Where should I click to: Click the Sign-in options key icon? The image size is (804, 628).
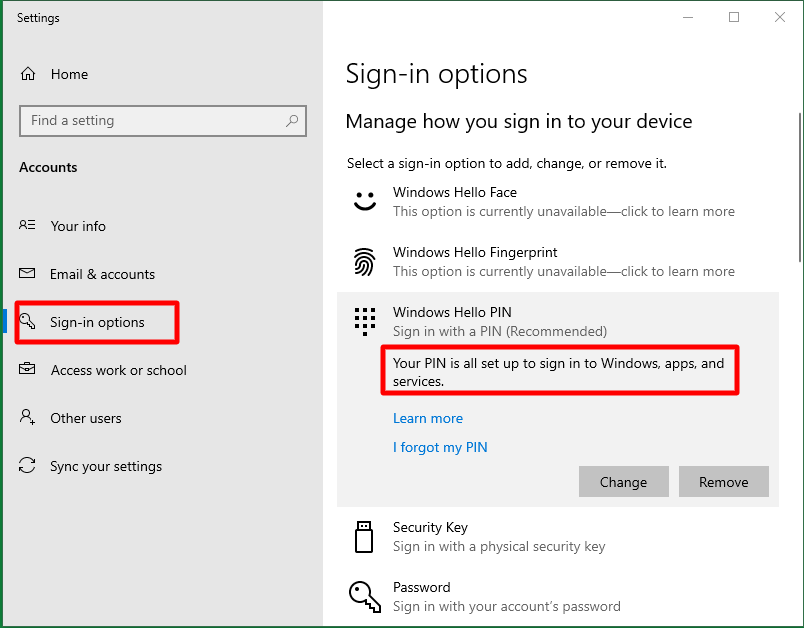pyautogui.click(x=27, y=321)
